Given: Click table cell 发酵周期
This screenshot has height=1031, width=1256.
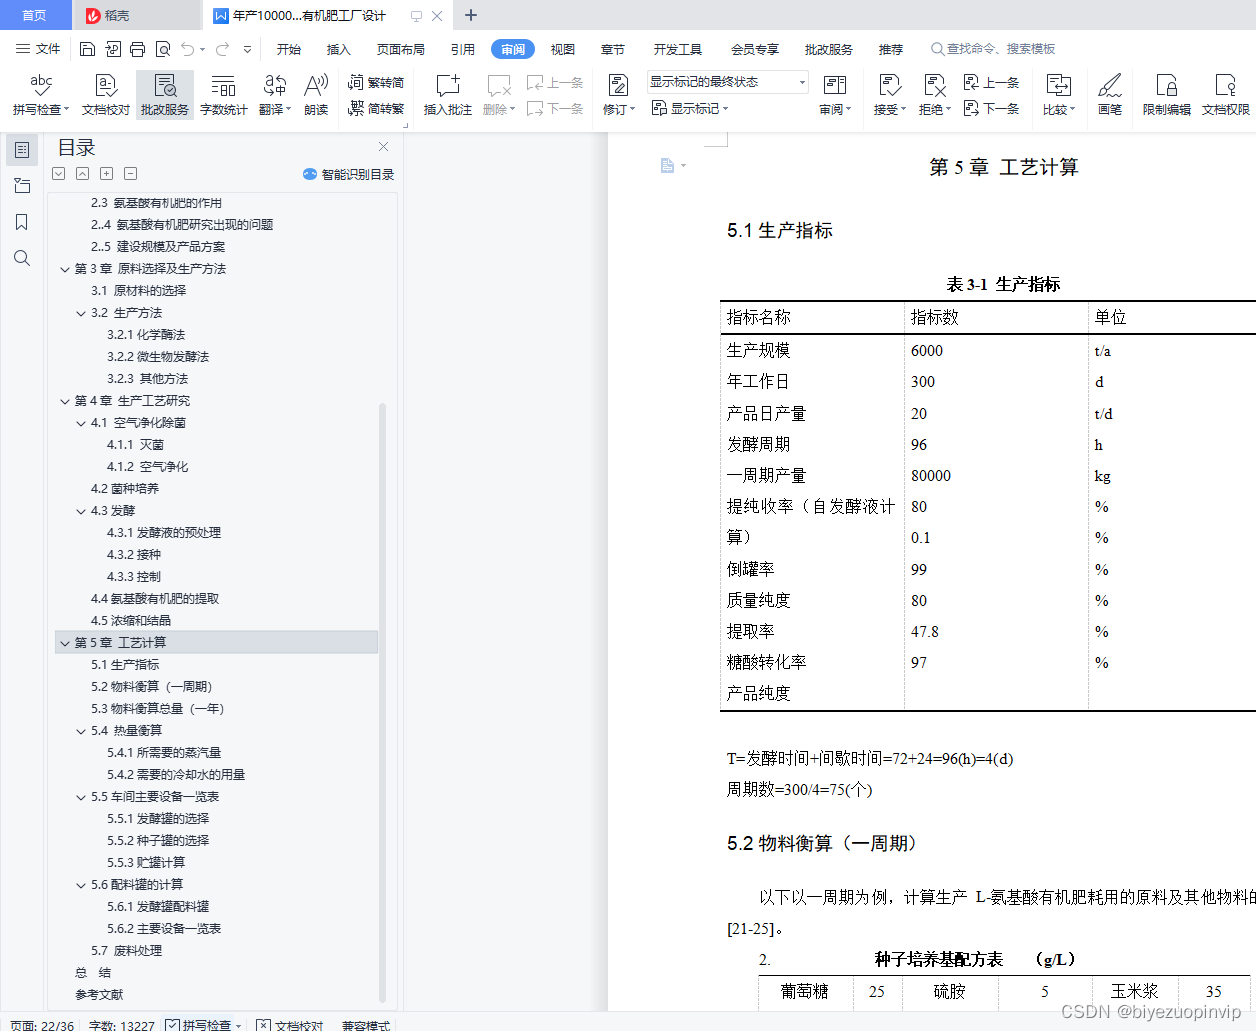Looking at the screenshot, I should tap(758, 444).
